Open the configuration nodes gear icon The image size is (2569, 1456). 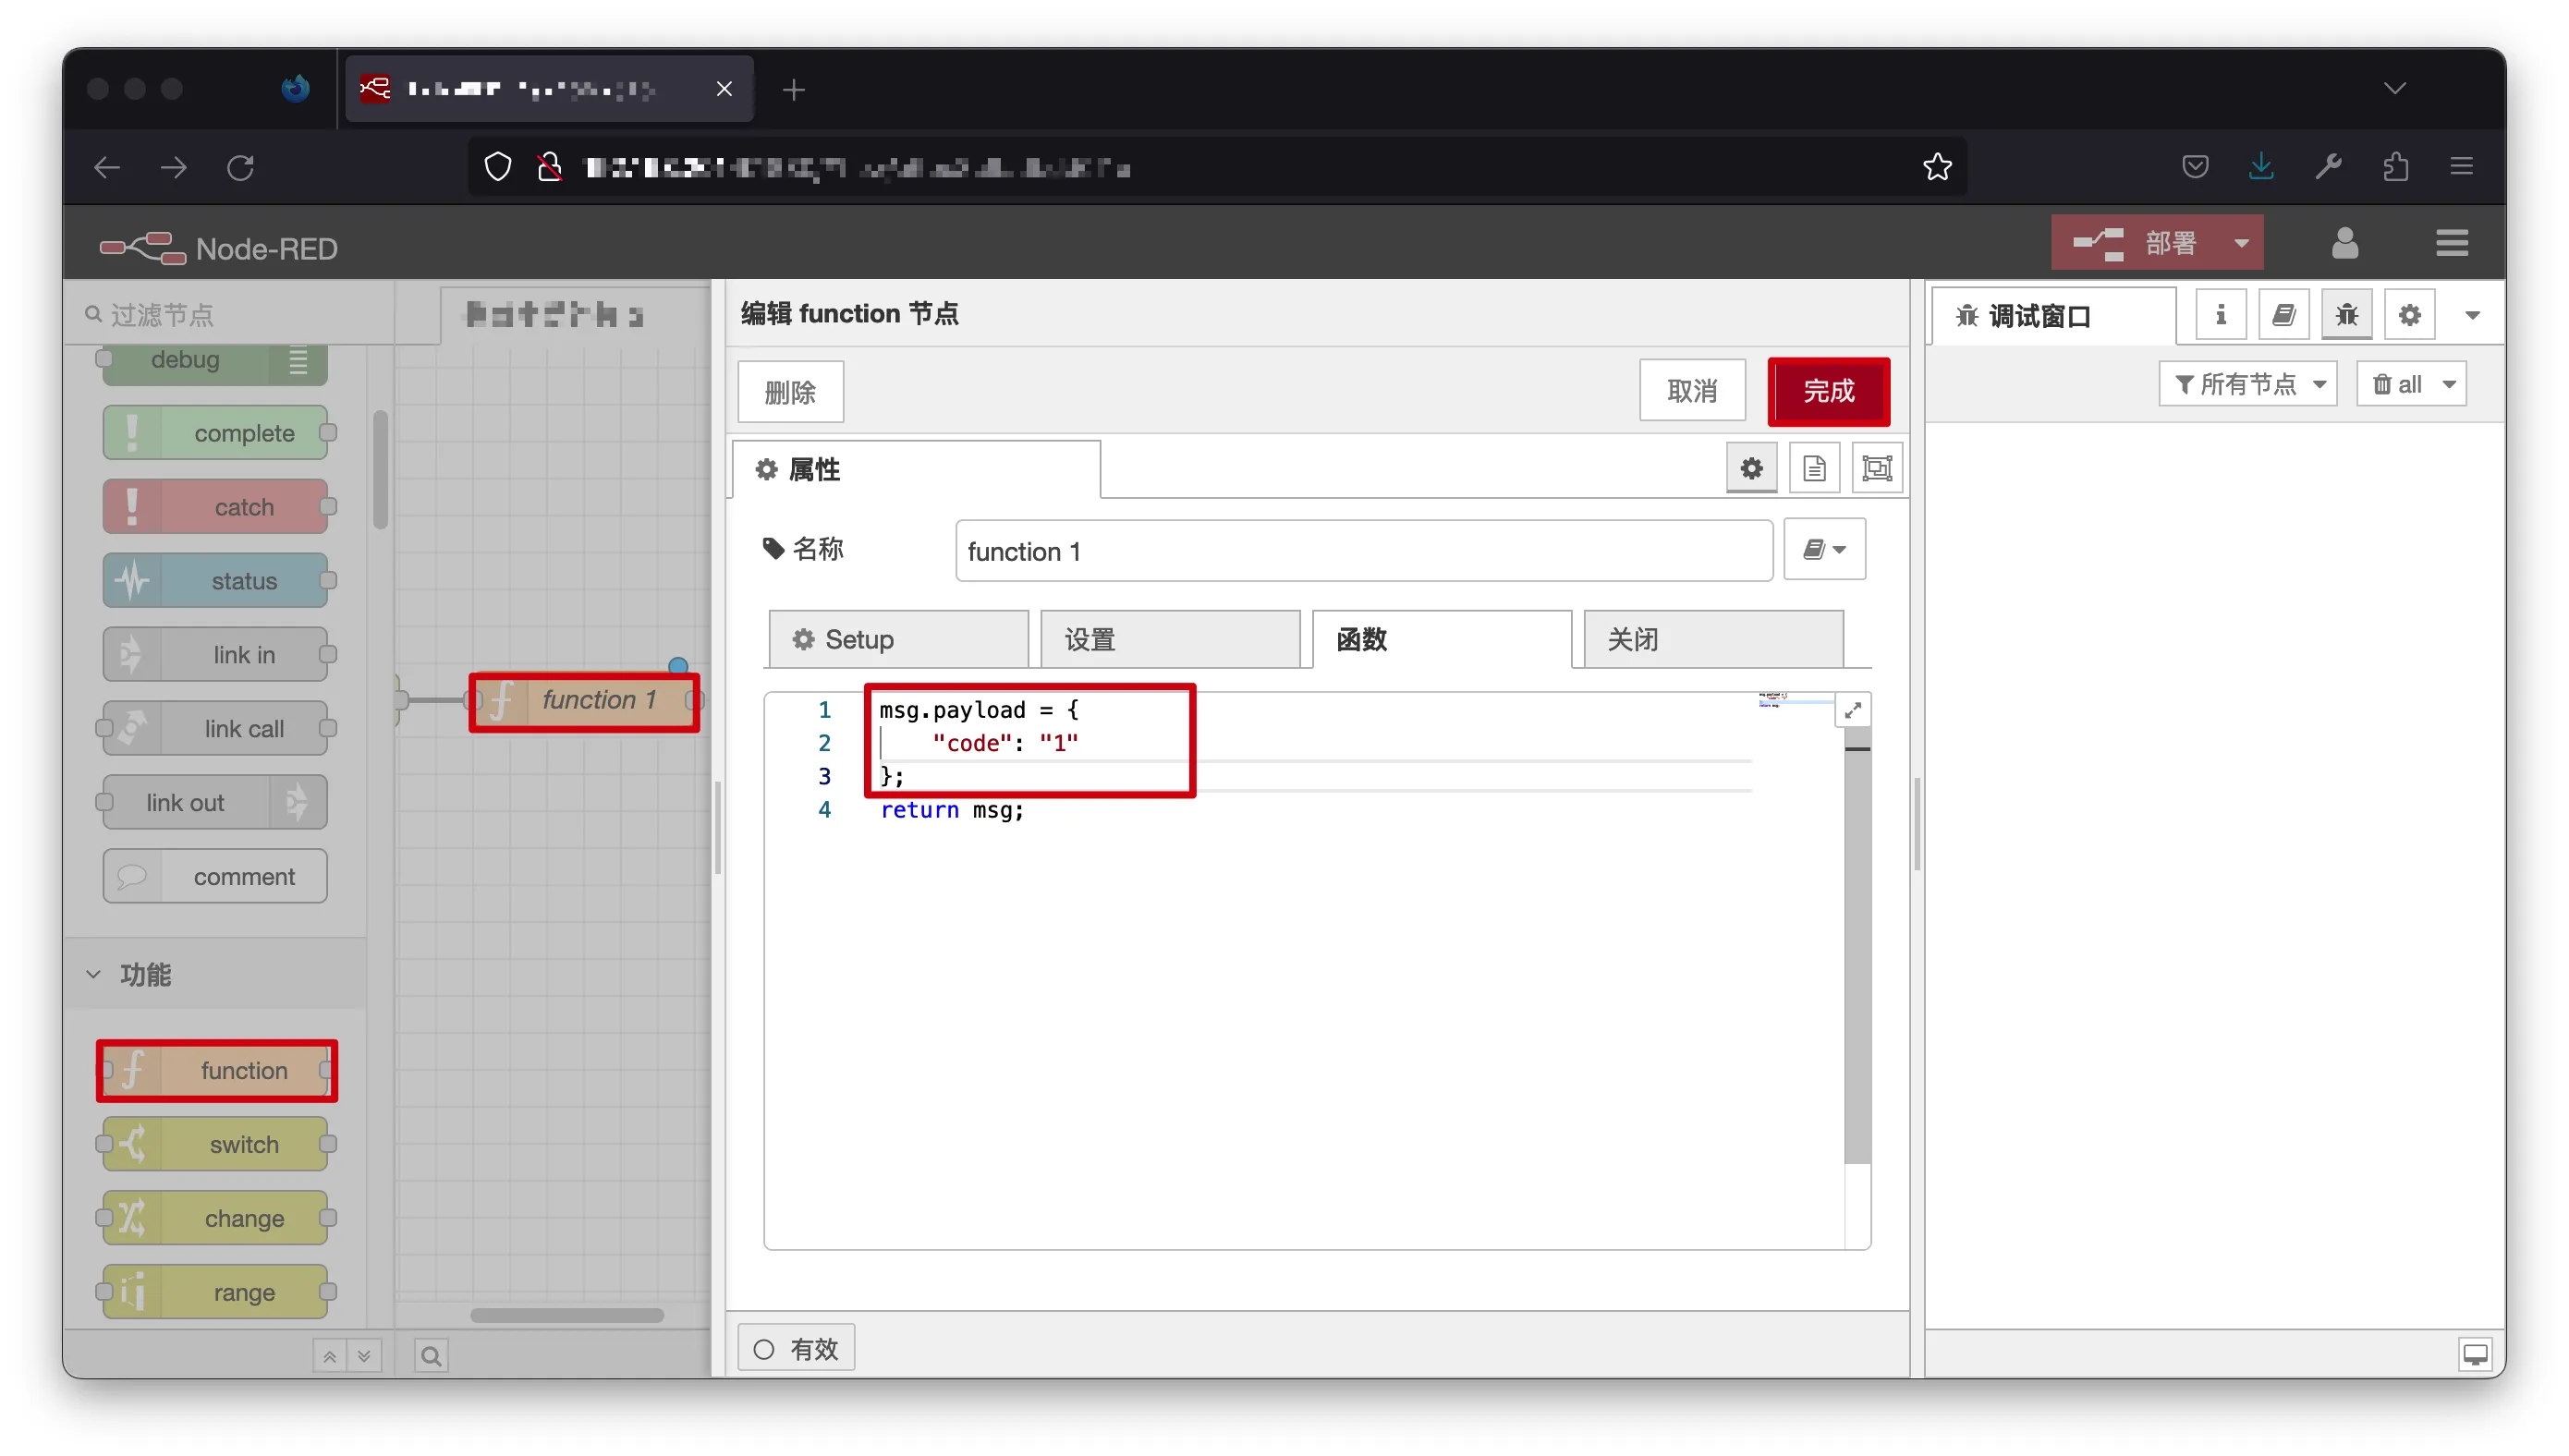[x=2409, y=316]
